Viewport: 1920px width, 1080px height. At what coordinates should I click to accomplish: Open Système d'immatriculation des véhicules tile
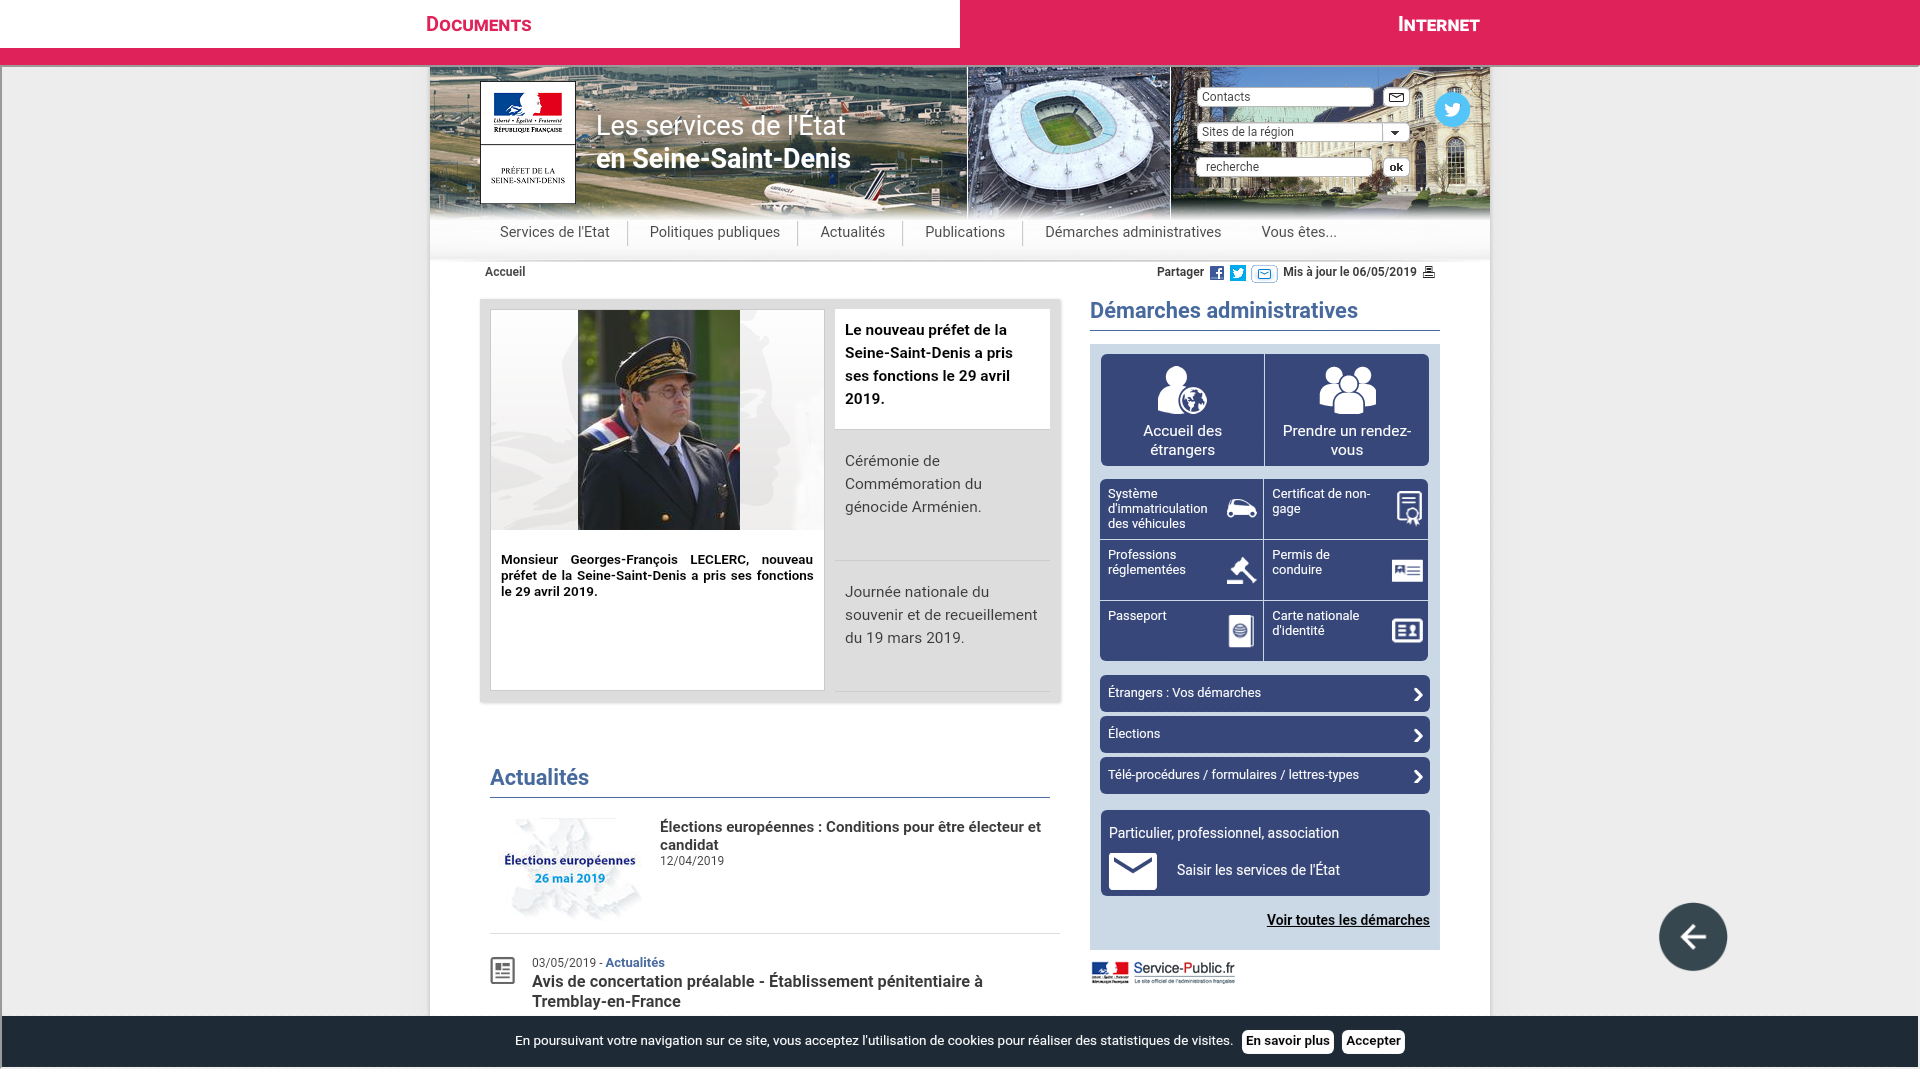coord(1182,509)
